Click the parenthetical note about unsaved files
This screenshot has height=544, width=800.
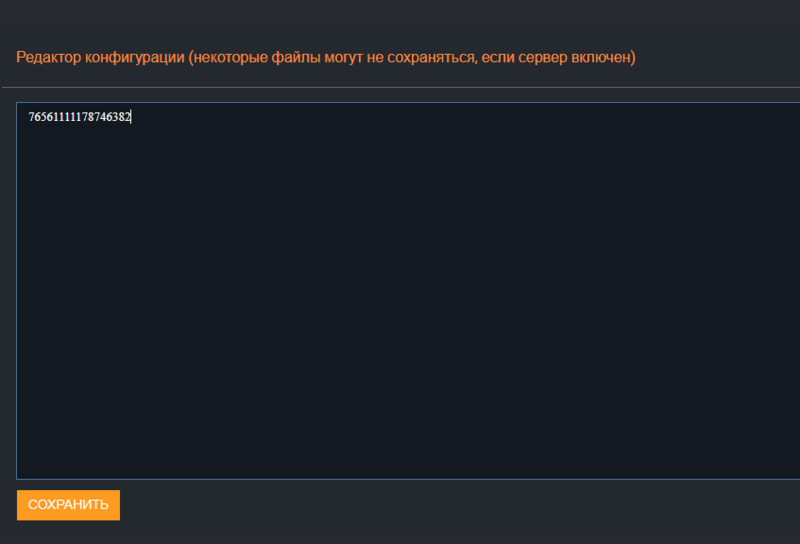(x=412, y=57)
